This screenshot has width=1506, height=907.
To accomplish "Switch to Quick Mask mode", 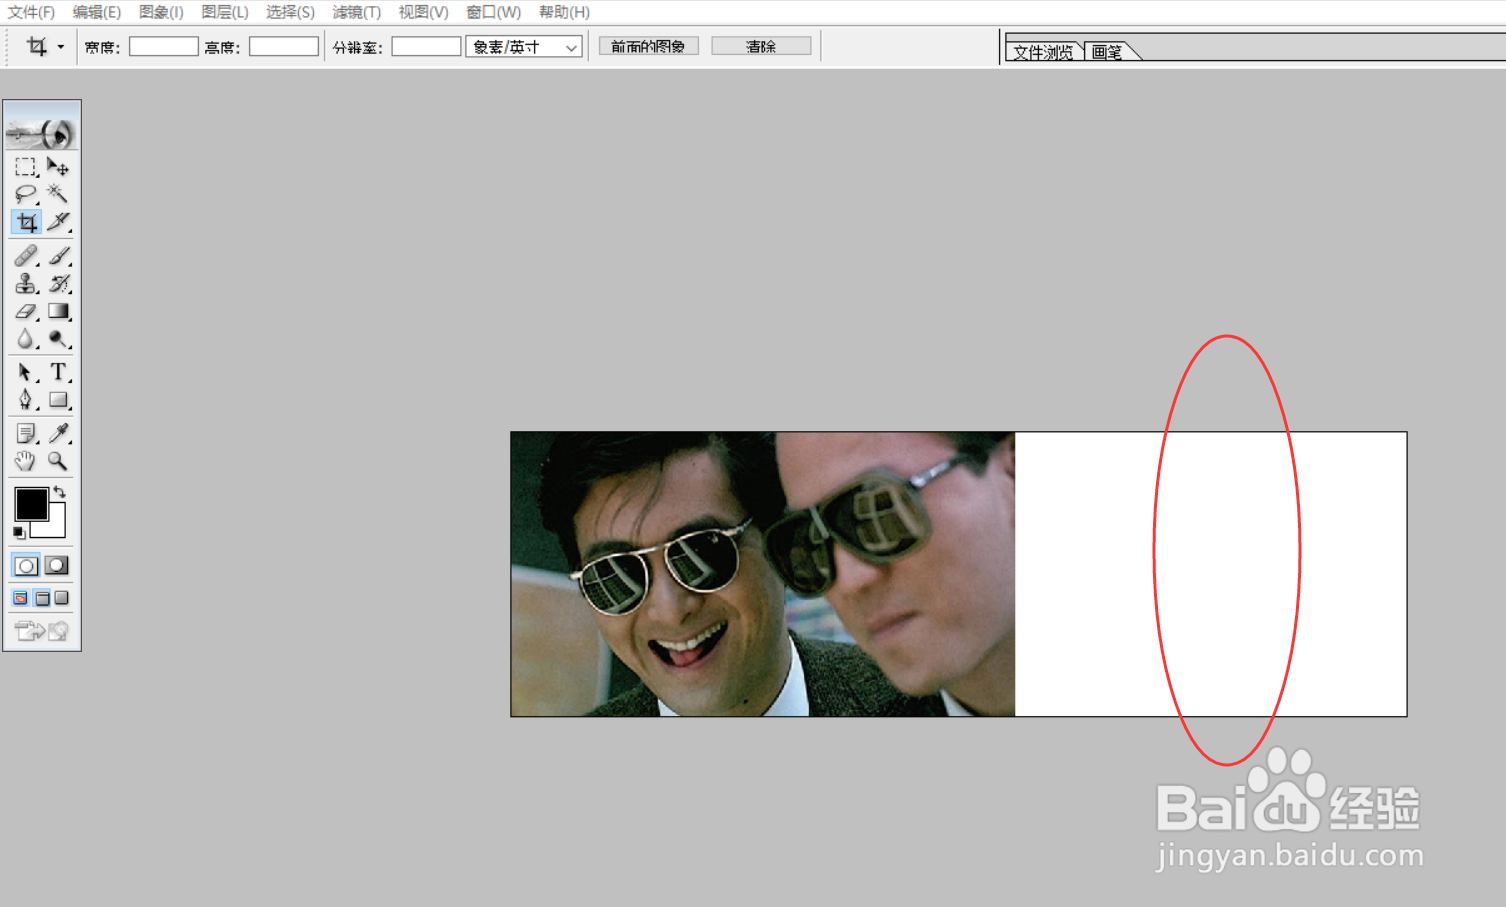I will pyautogui.click(x=57, y=566).
